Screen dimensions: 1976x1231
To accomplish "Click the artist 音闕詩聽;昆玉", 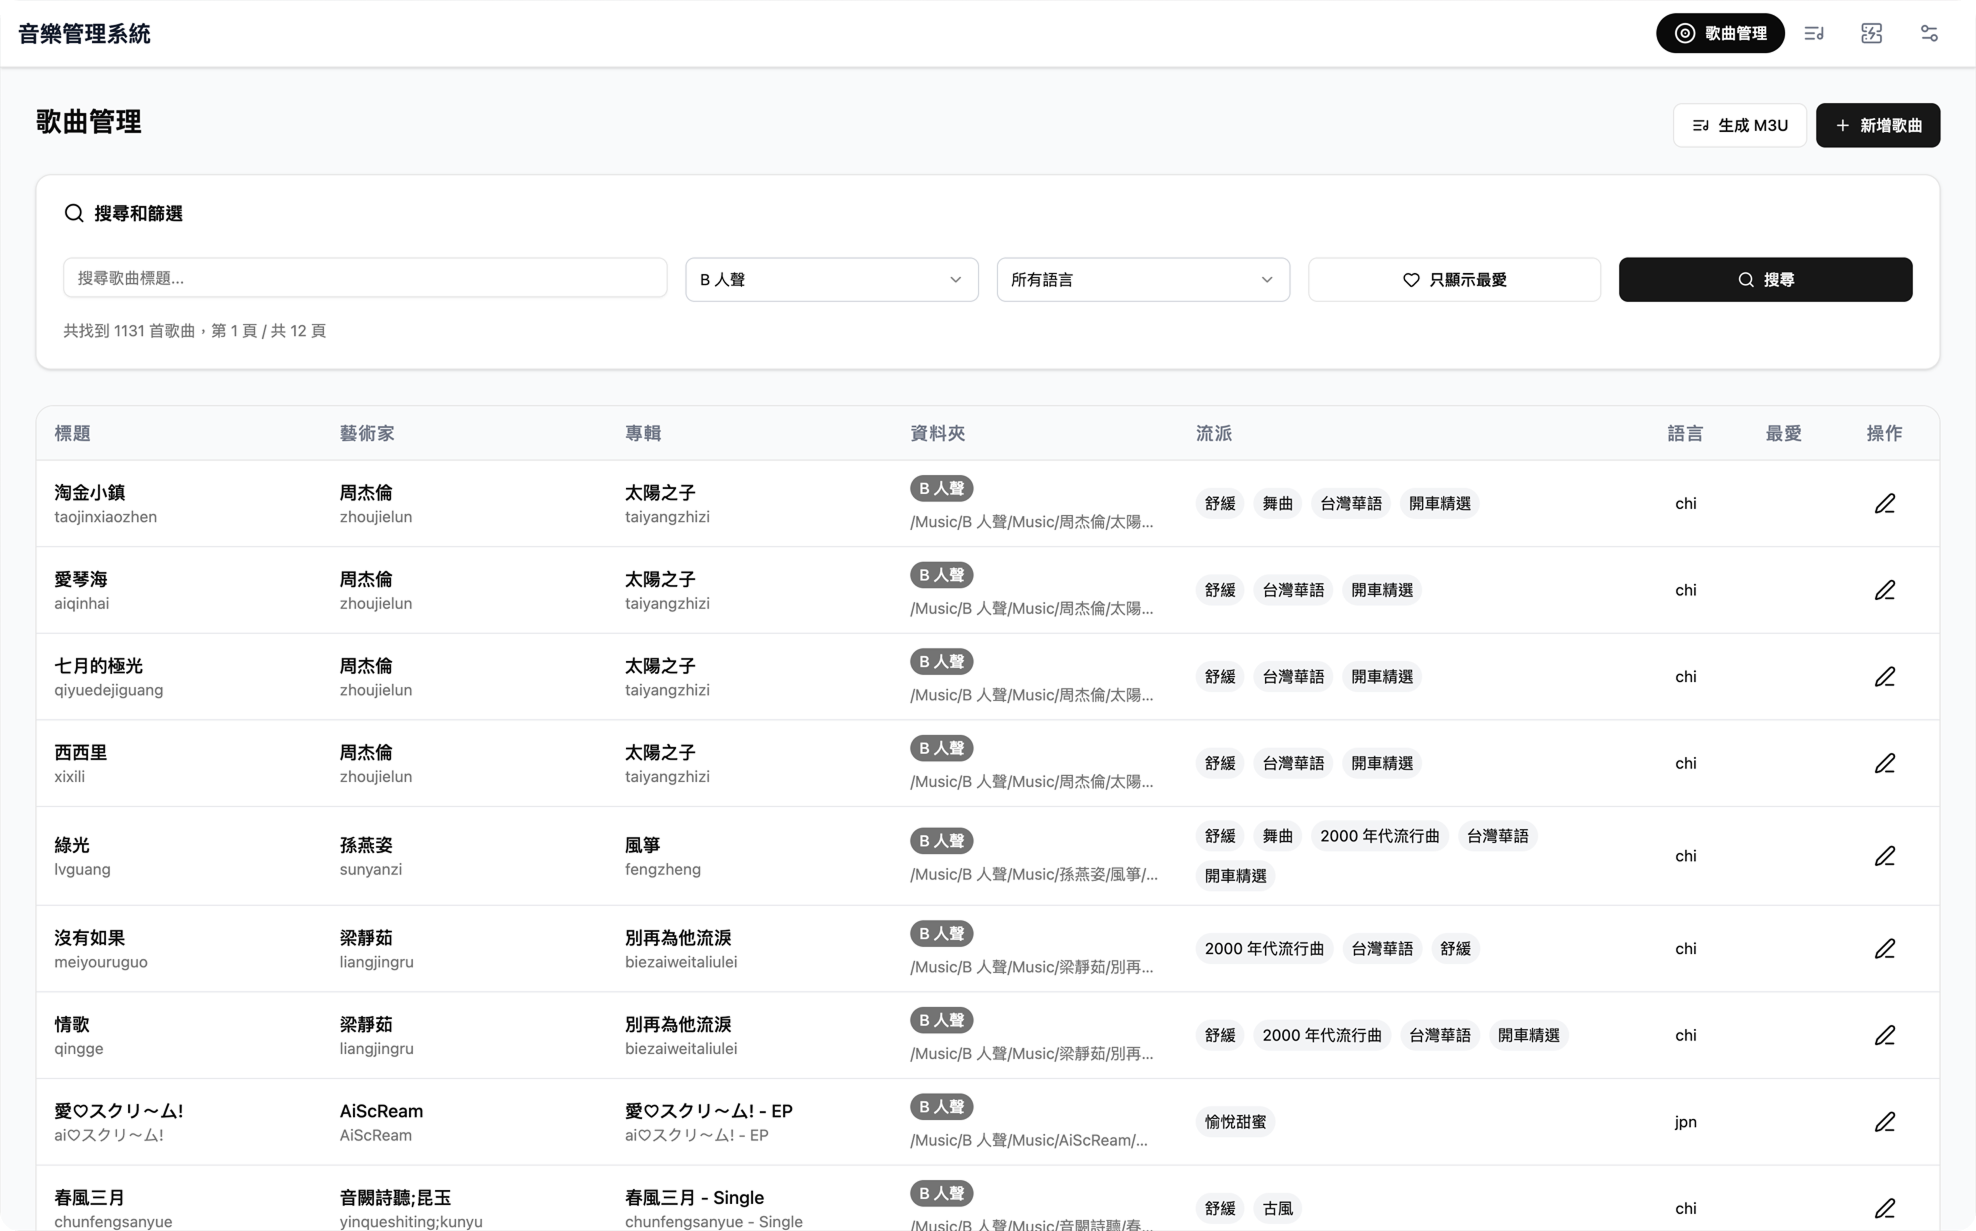I will tap(395, 1197).
